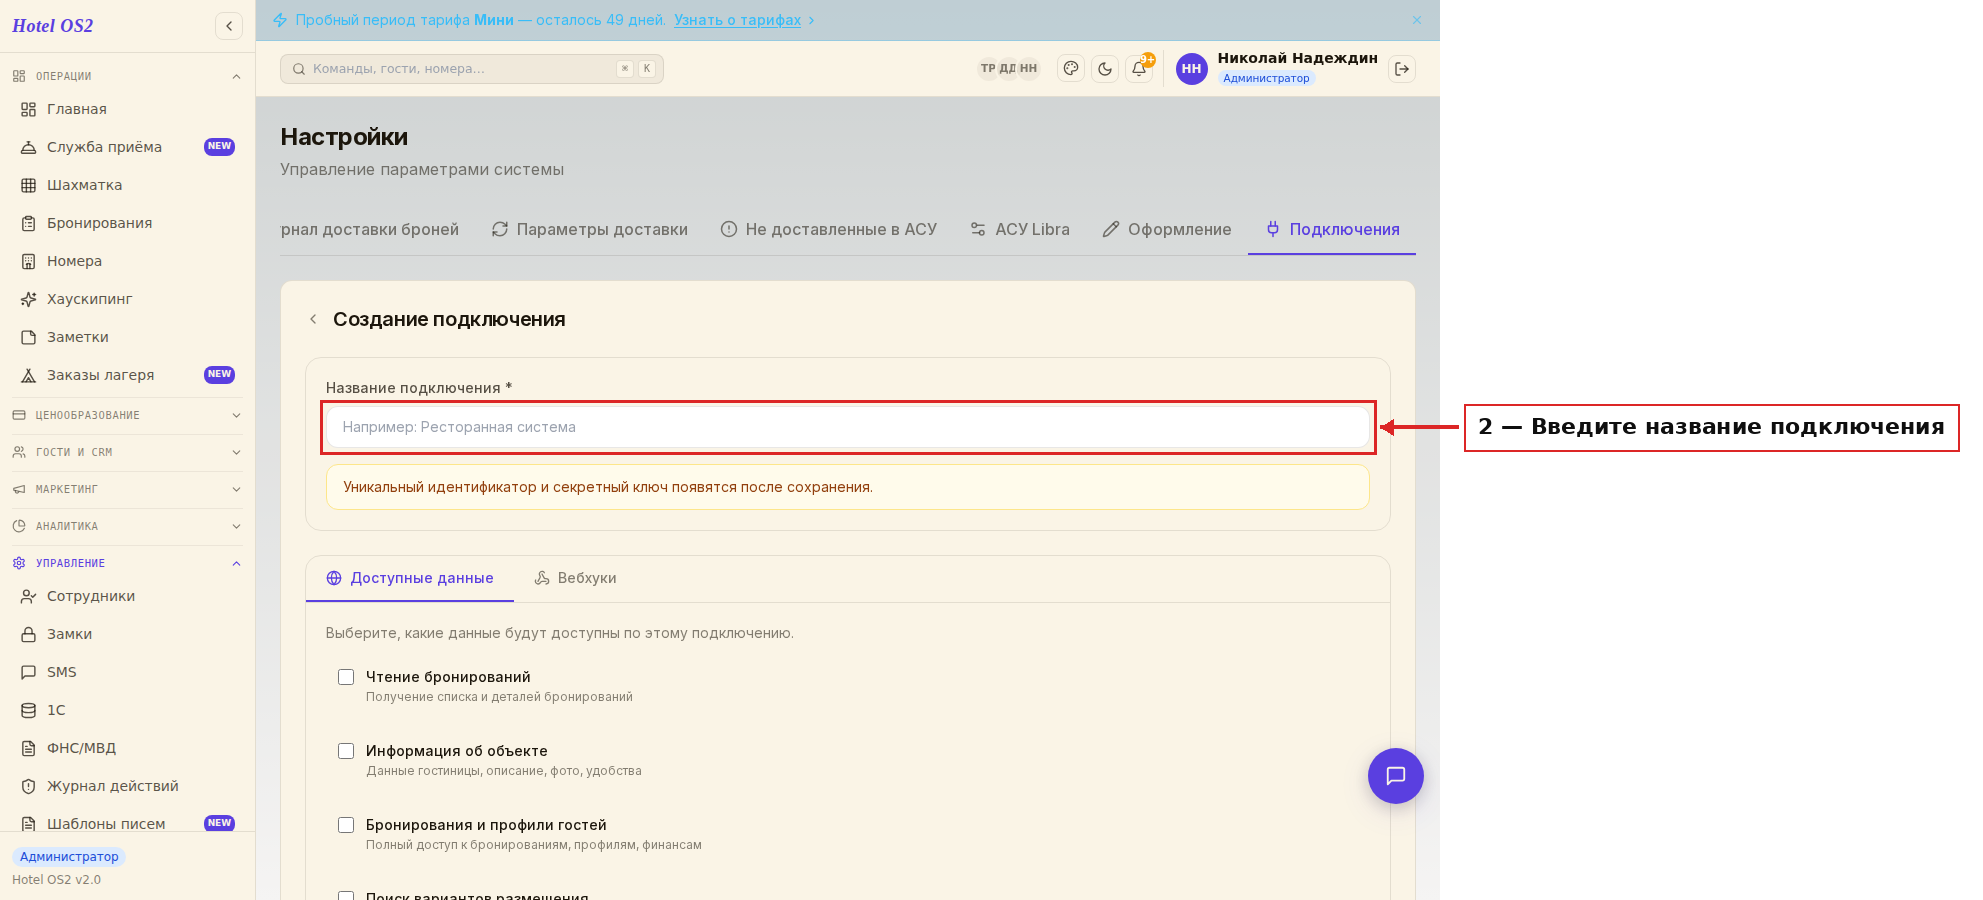Open the chat support bubble
Viewport: 1983px width, 900px height.
(x=1396, y=776)
